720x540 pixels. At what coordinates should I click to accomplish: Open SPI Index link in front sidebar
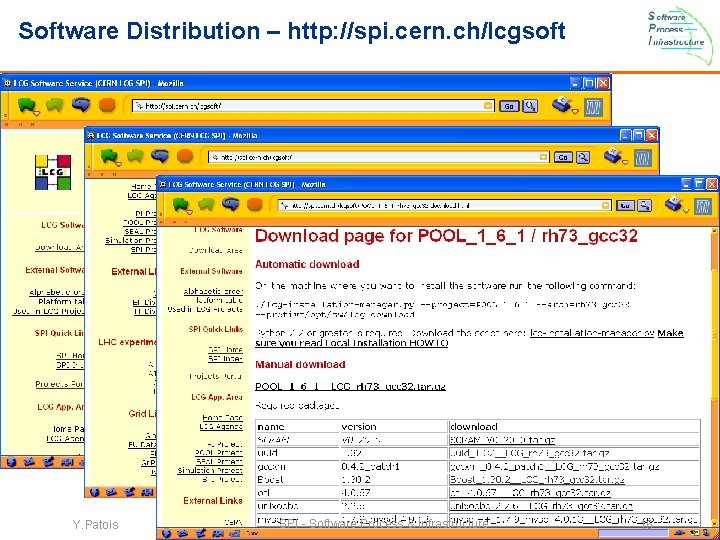coord(225,359)
